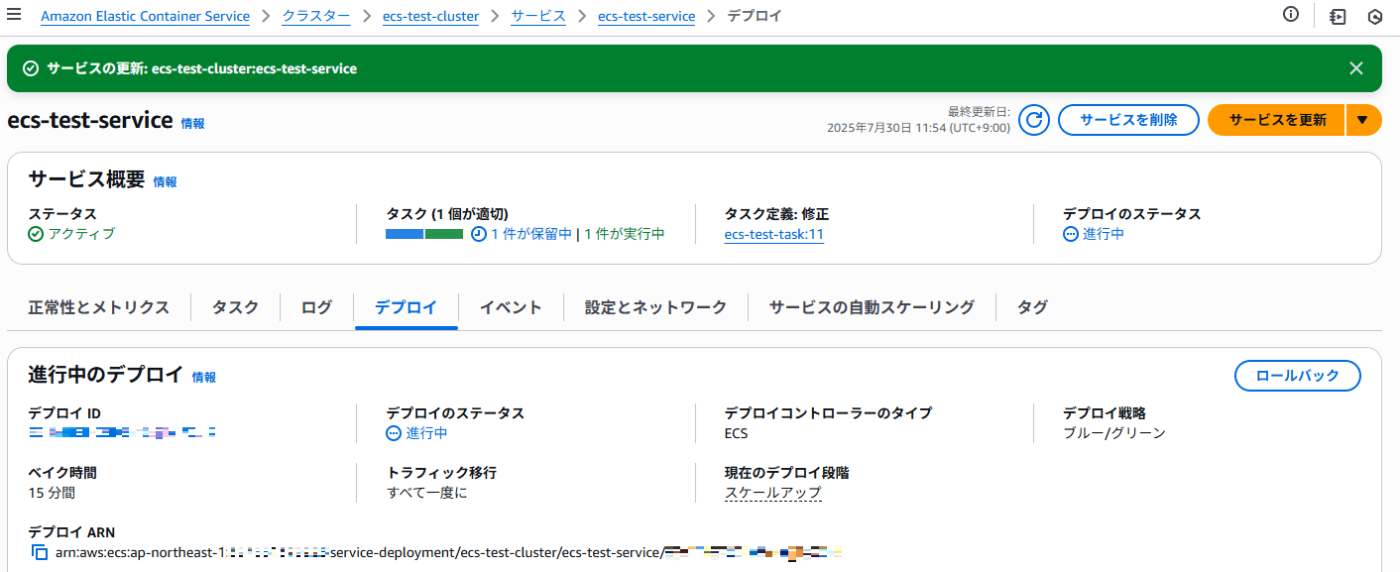
Task: Click the 15 分間 bake time value
Action: tap(52, 493)
